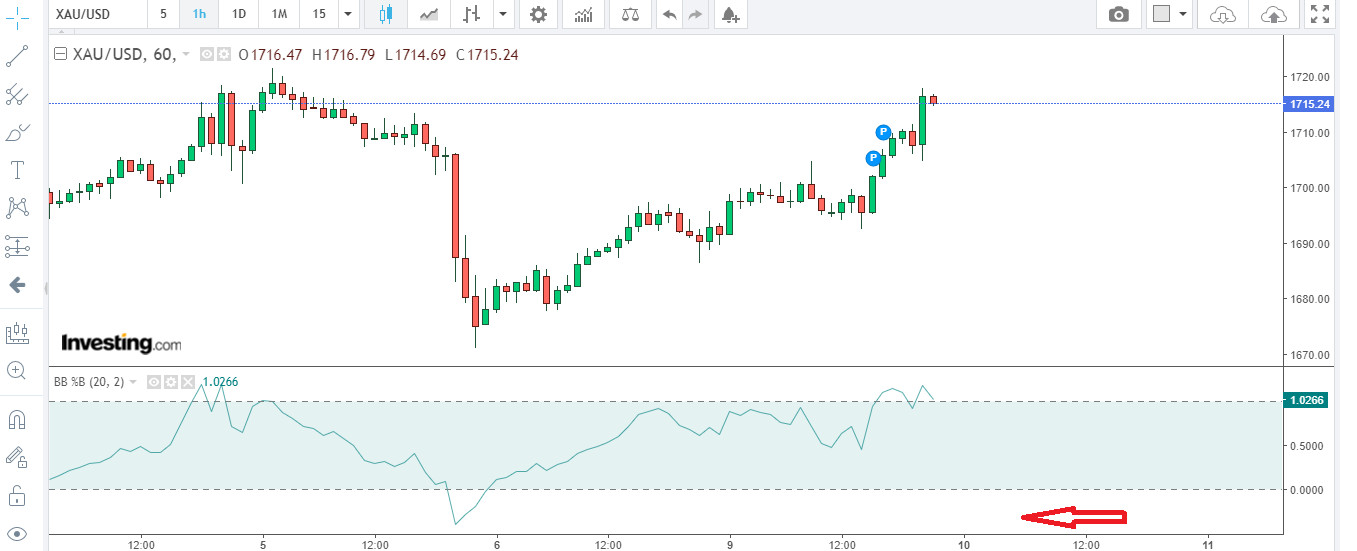Switch to the 1D timeframe
Screen dimensions: 1357x551
(238, 14)
